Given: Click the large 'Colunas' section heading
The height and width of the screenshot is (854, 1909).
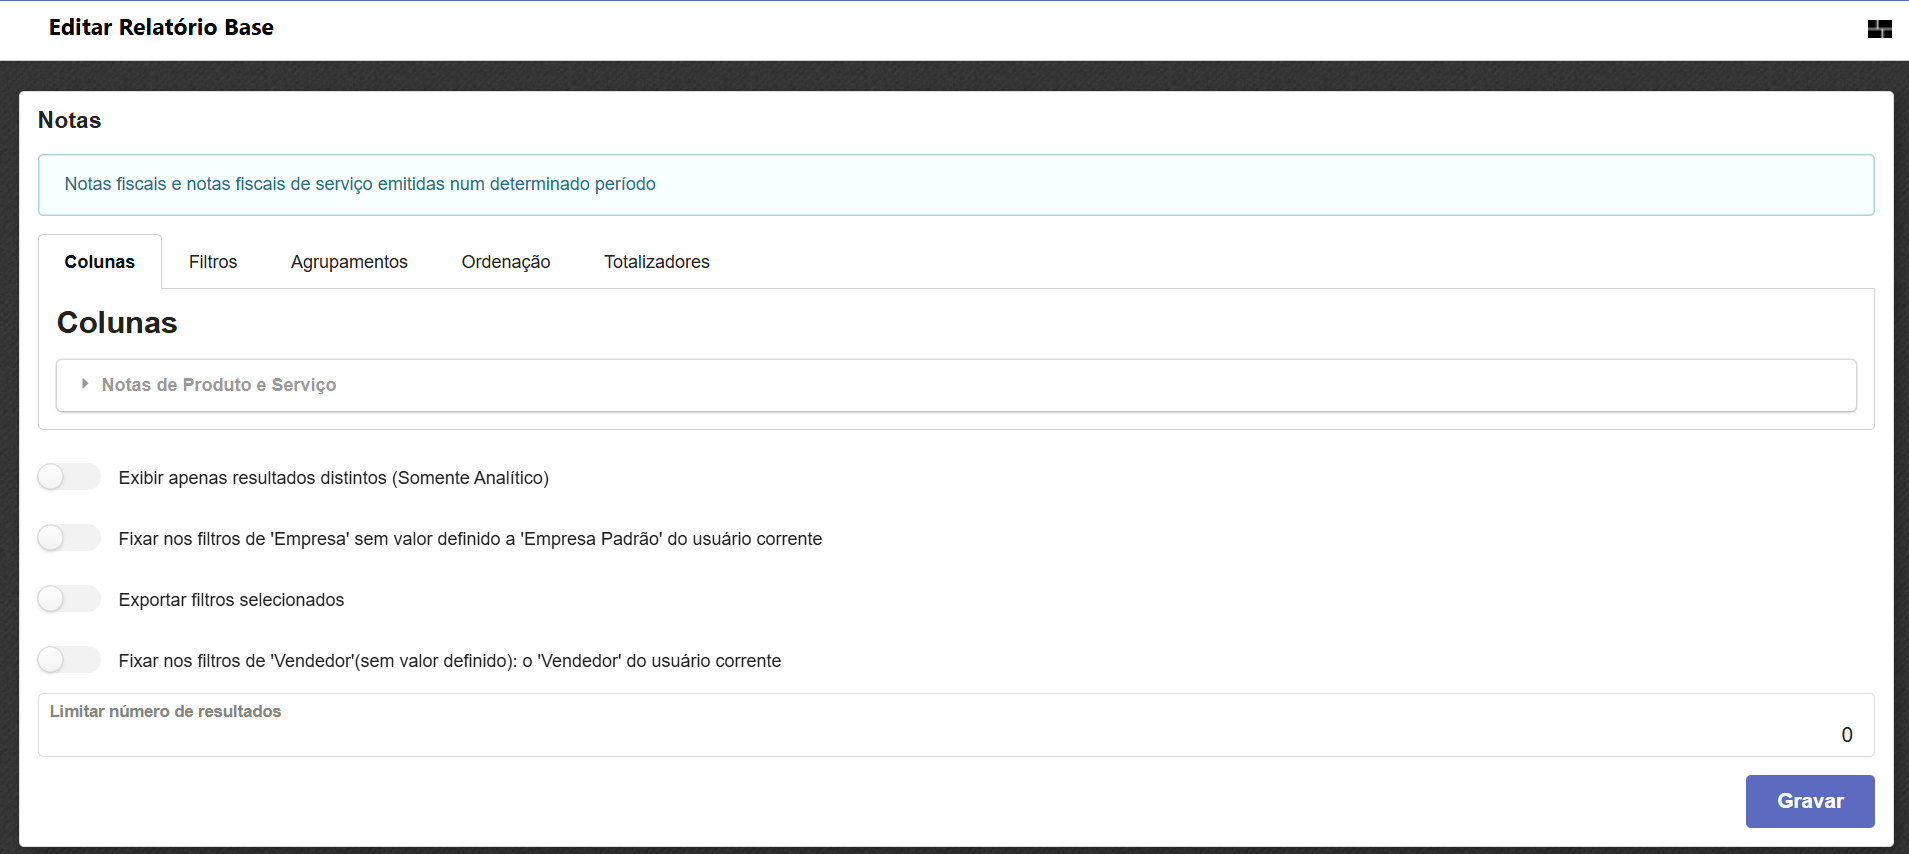Looking at the screenshot, I should click(x=117, y=323).
